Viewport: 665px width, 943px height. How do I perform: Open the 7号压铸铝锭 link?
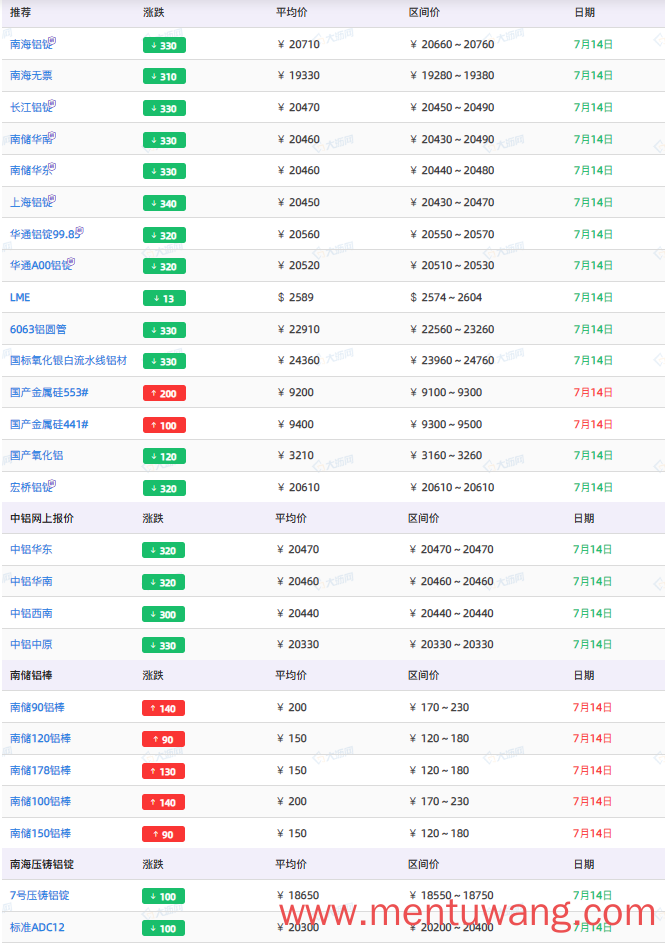(40, 895)
